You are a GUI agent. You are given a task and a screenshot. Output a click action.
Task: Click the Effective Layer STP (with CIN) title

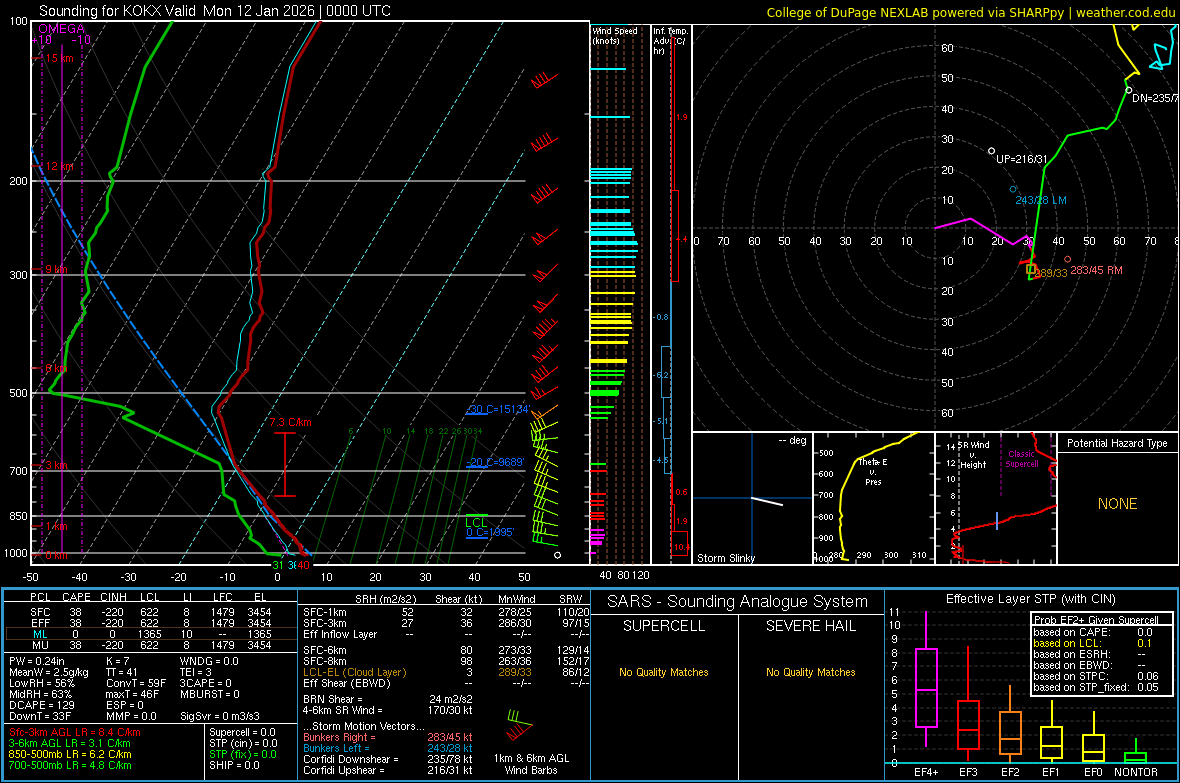pyautogui.click(x=1030, y=599)
